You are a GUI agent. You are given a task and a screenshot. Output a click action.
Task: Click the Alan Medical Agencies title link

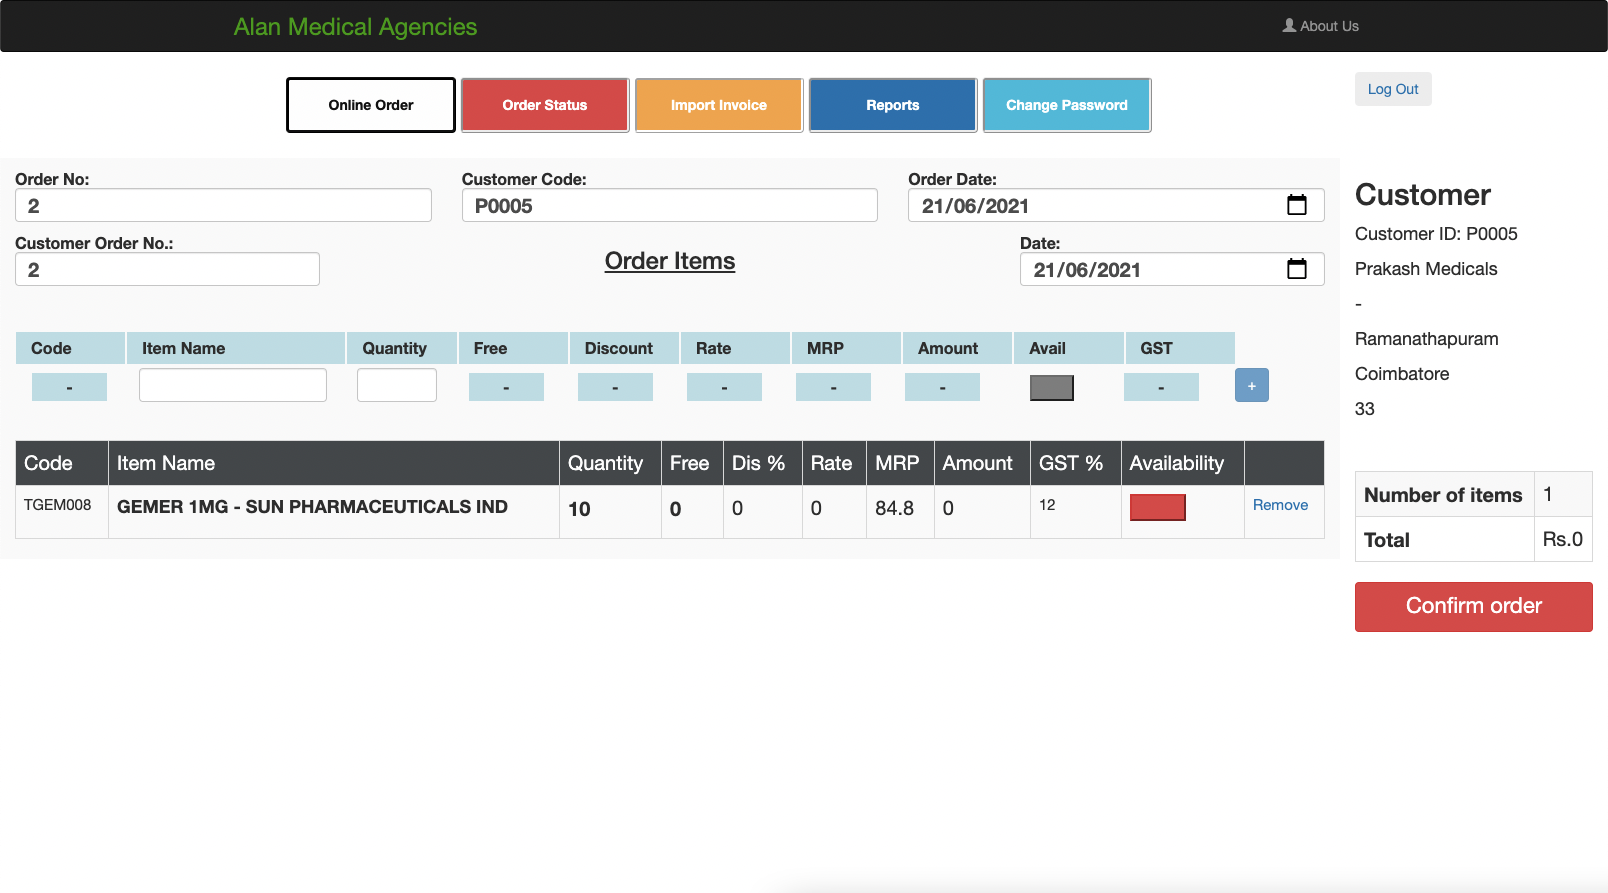355,27
